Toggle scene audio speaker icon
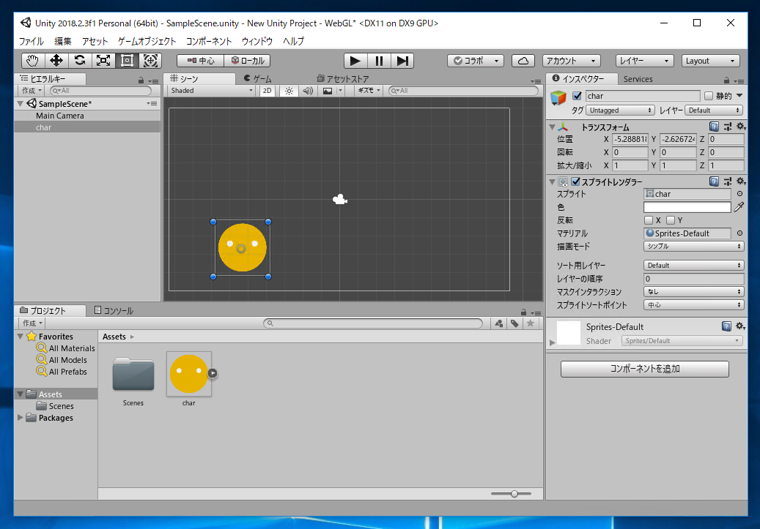The height and width of the screenshot is (529, 760). (x=307, y=91)
